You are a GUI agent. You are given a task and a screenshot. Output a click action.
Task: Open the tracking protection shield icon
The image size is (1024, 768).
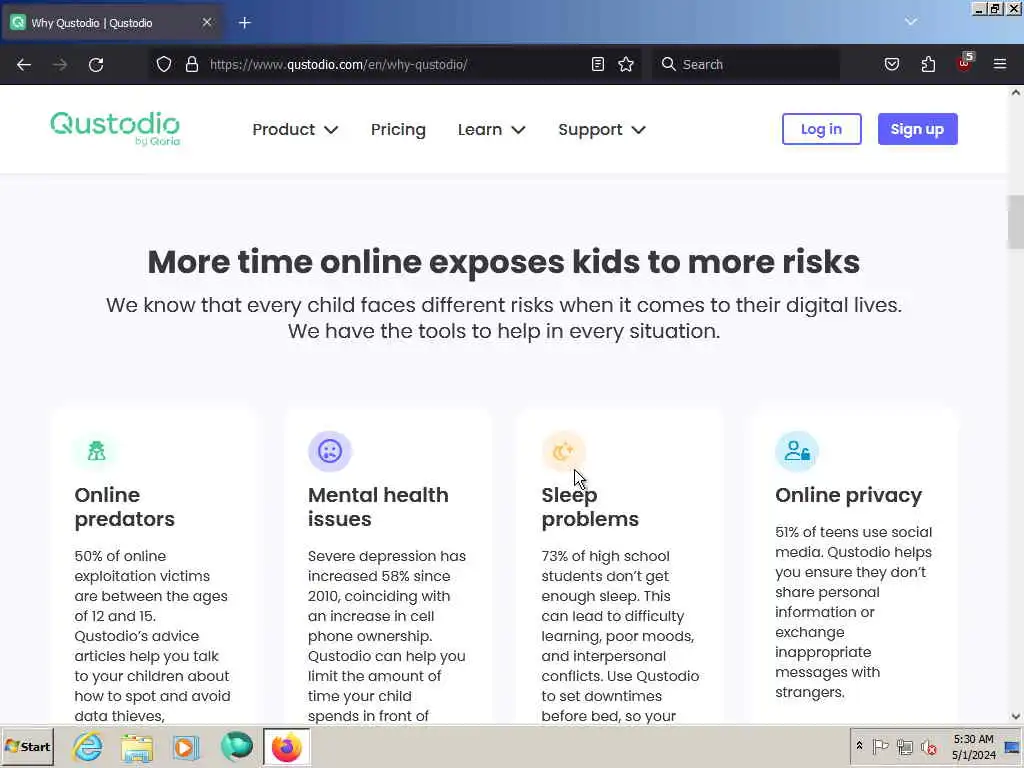(164, 64)
